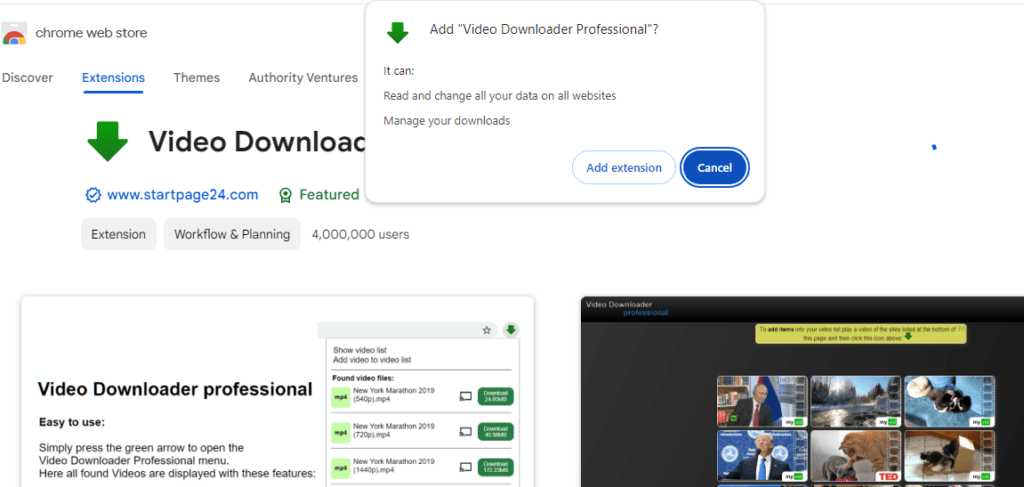The height and width of the screenshot is (487, 1024).
Task: Click Download 40.98MB button for 720p video
Action: point(496,432)
